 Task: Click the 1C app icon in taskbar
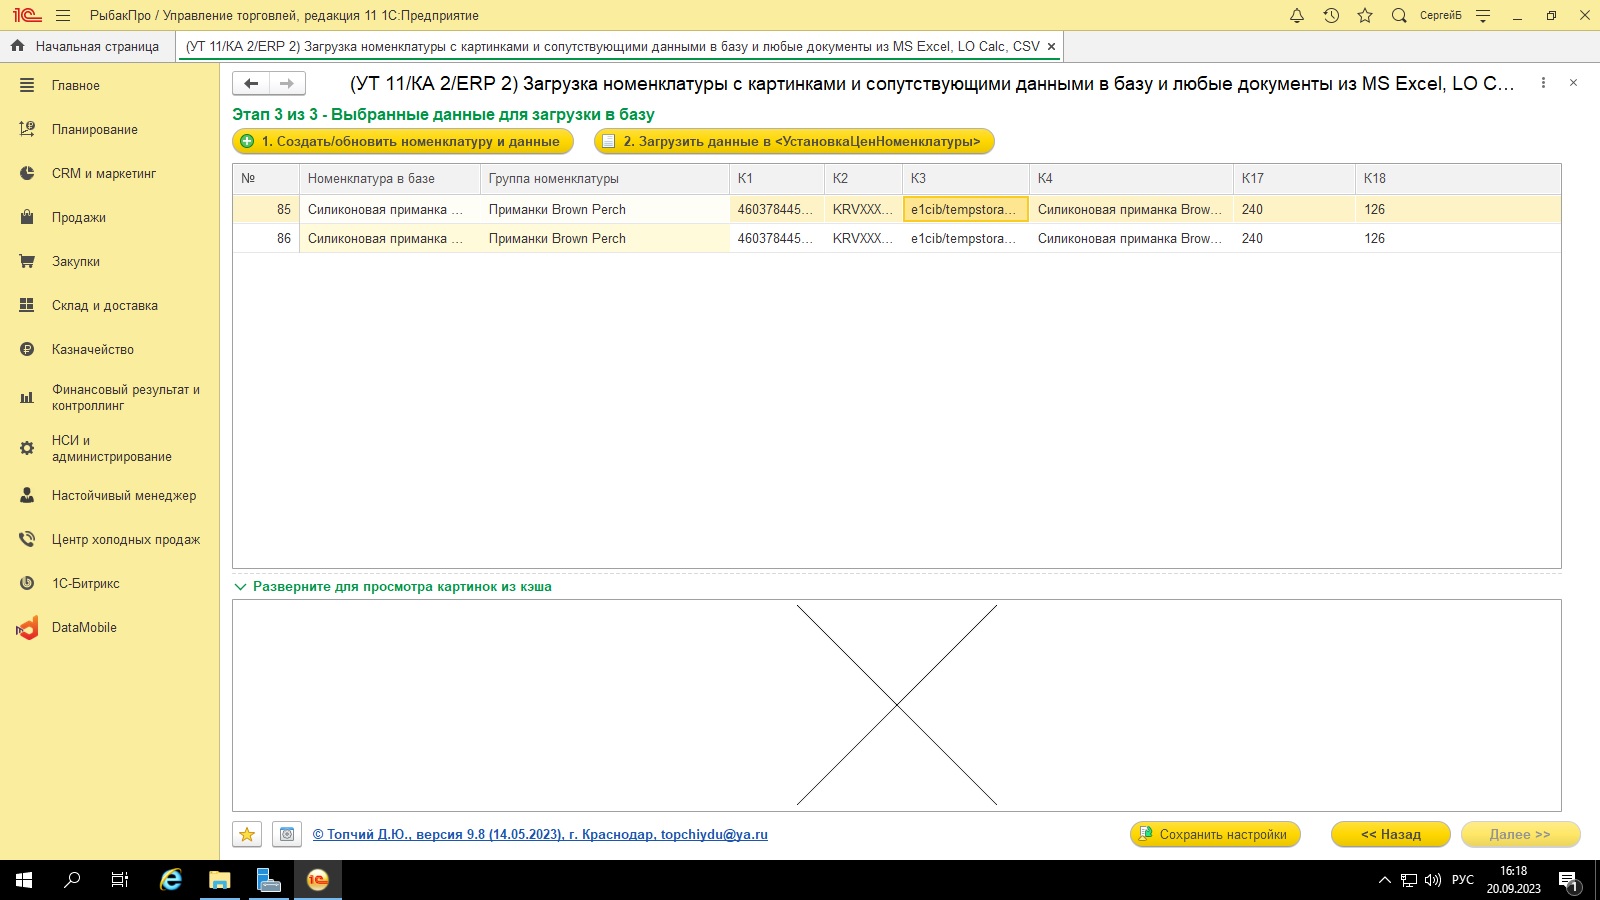[317, 880]
